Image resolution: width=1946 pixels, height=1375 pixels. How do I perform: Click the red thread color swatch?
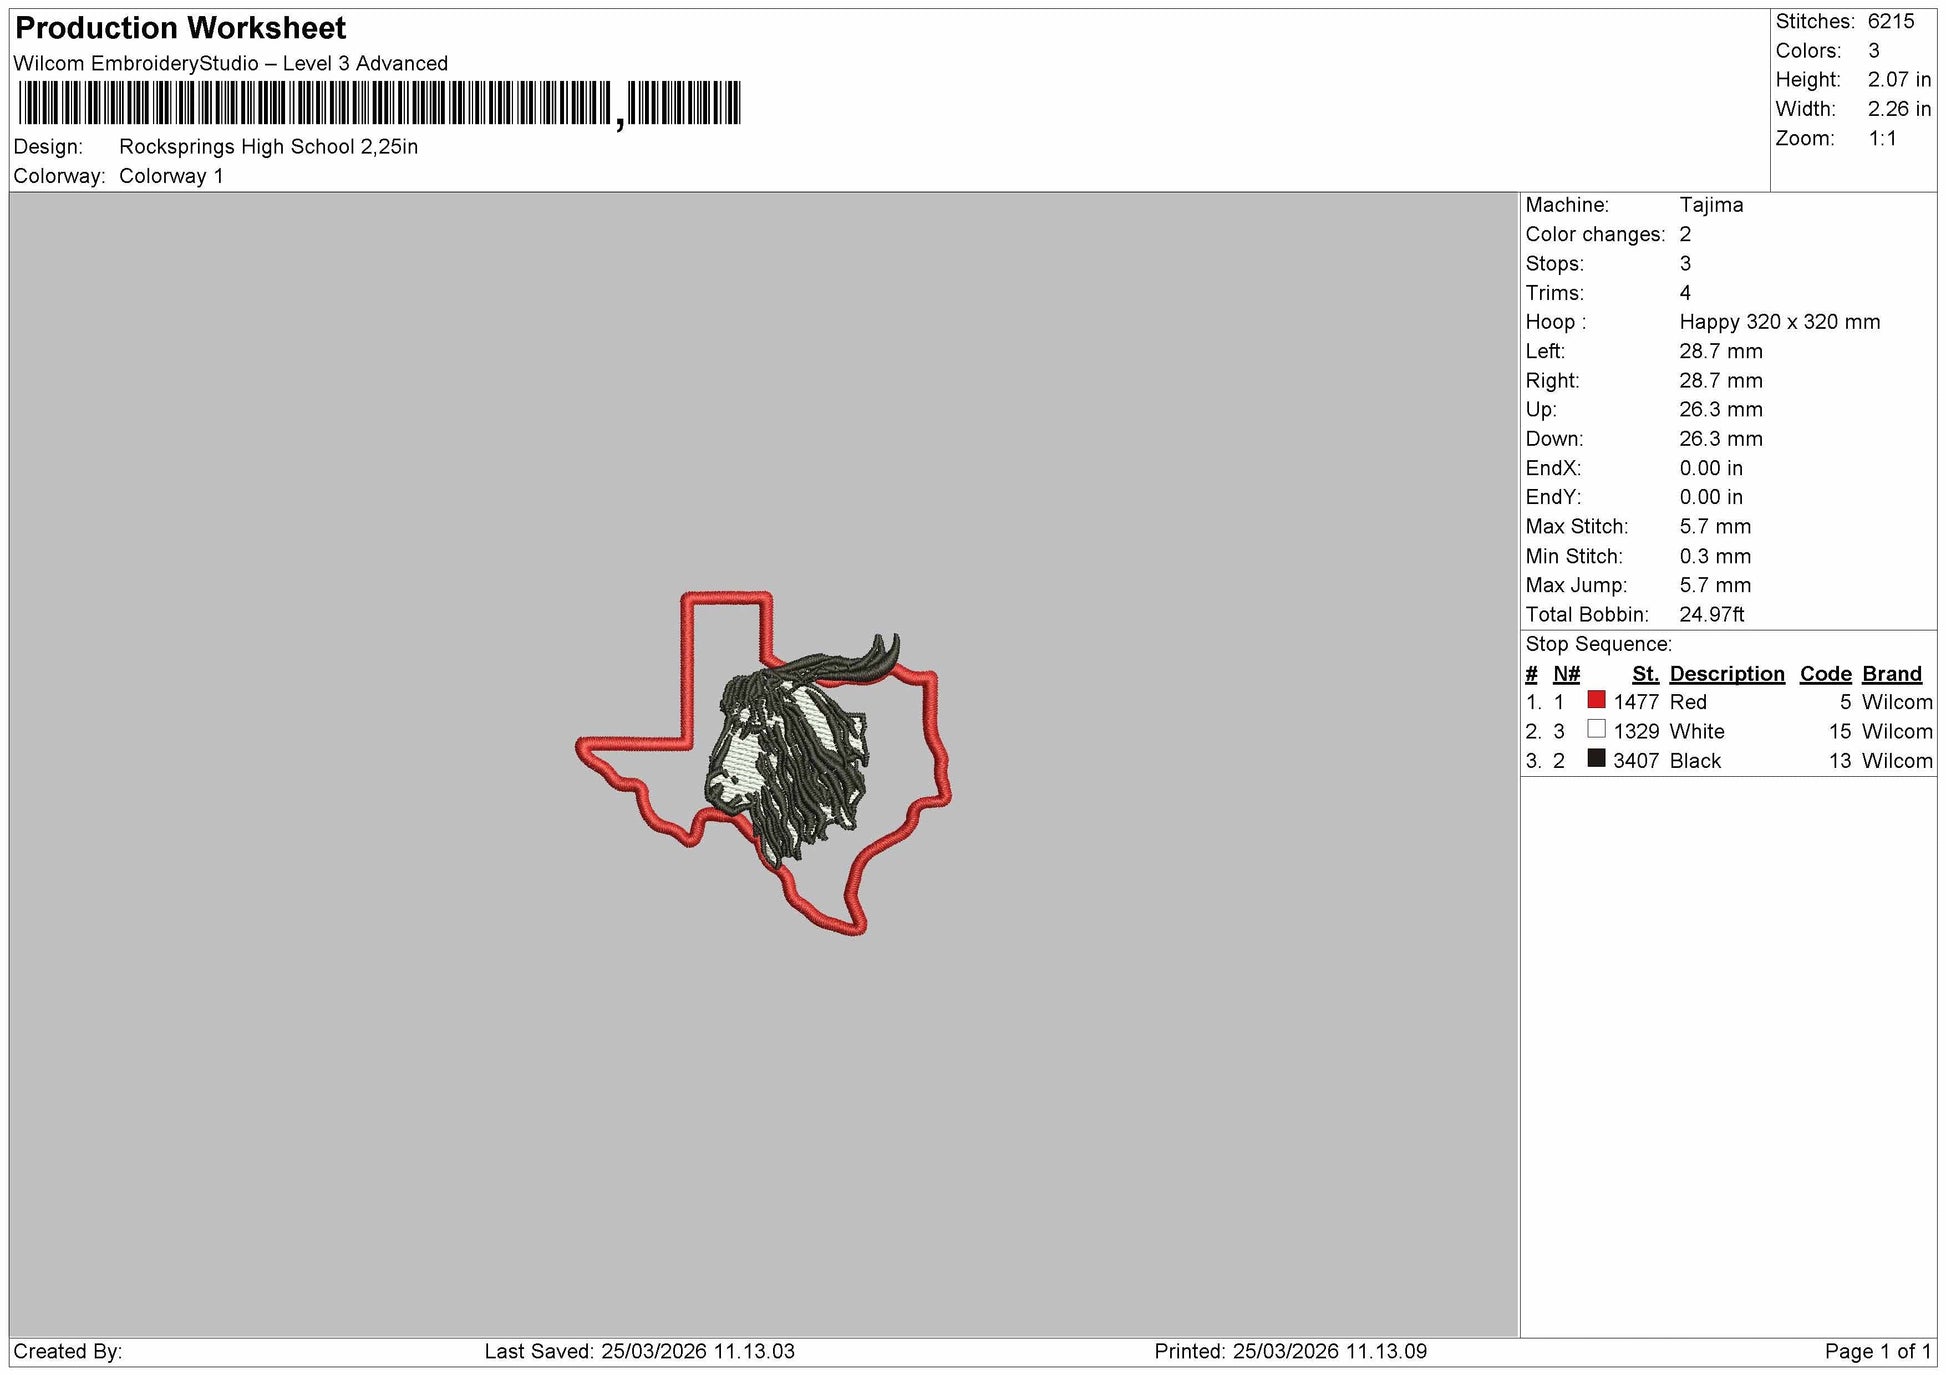pyautogui.click(x=1596, y=700)
